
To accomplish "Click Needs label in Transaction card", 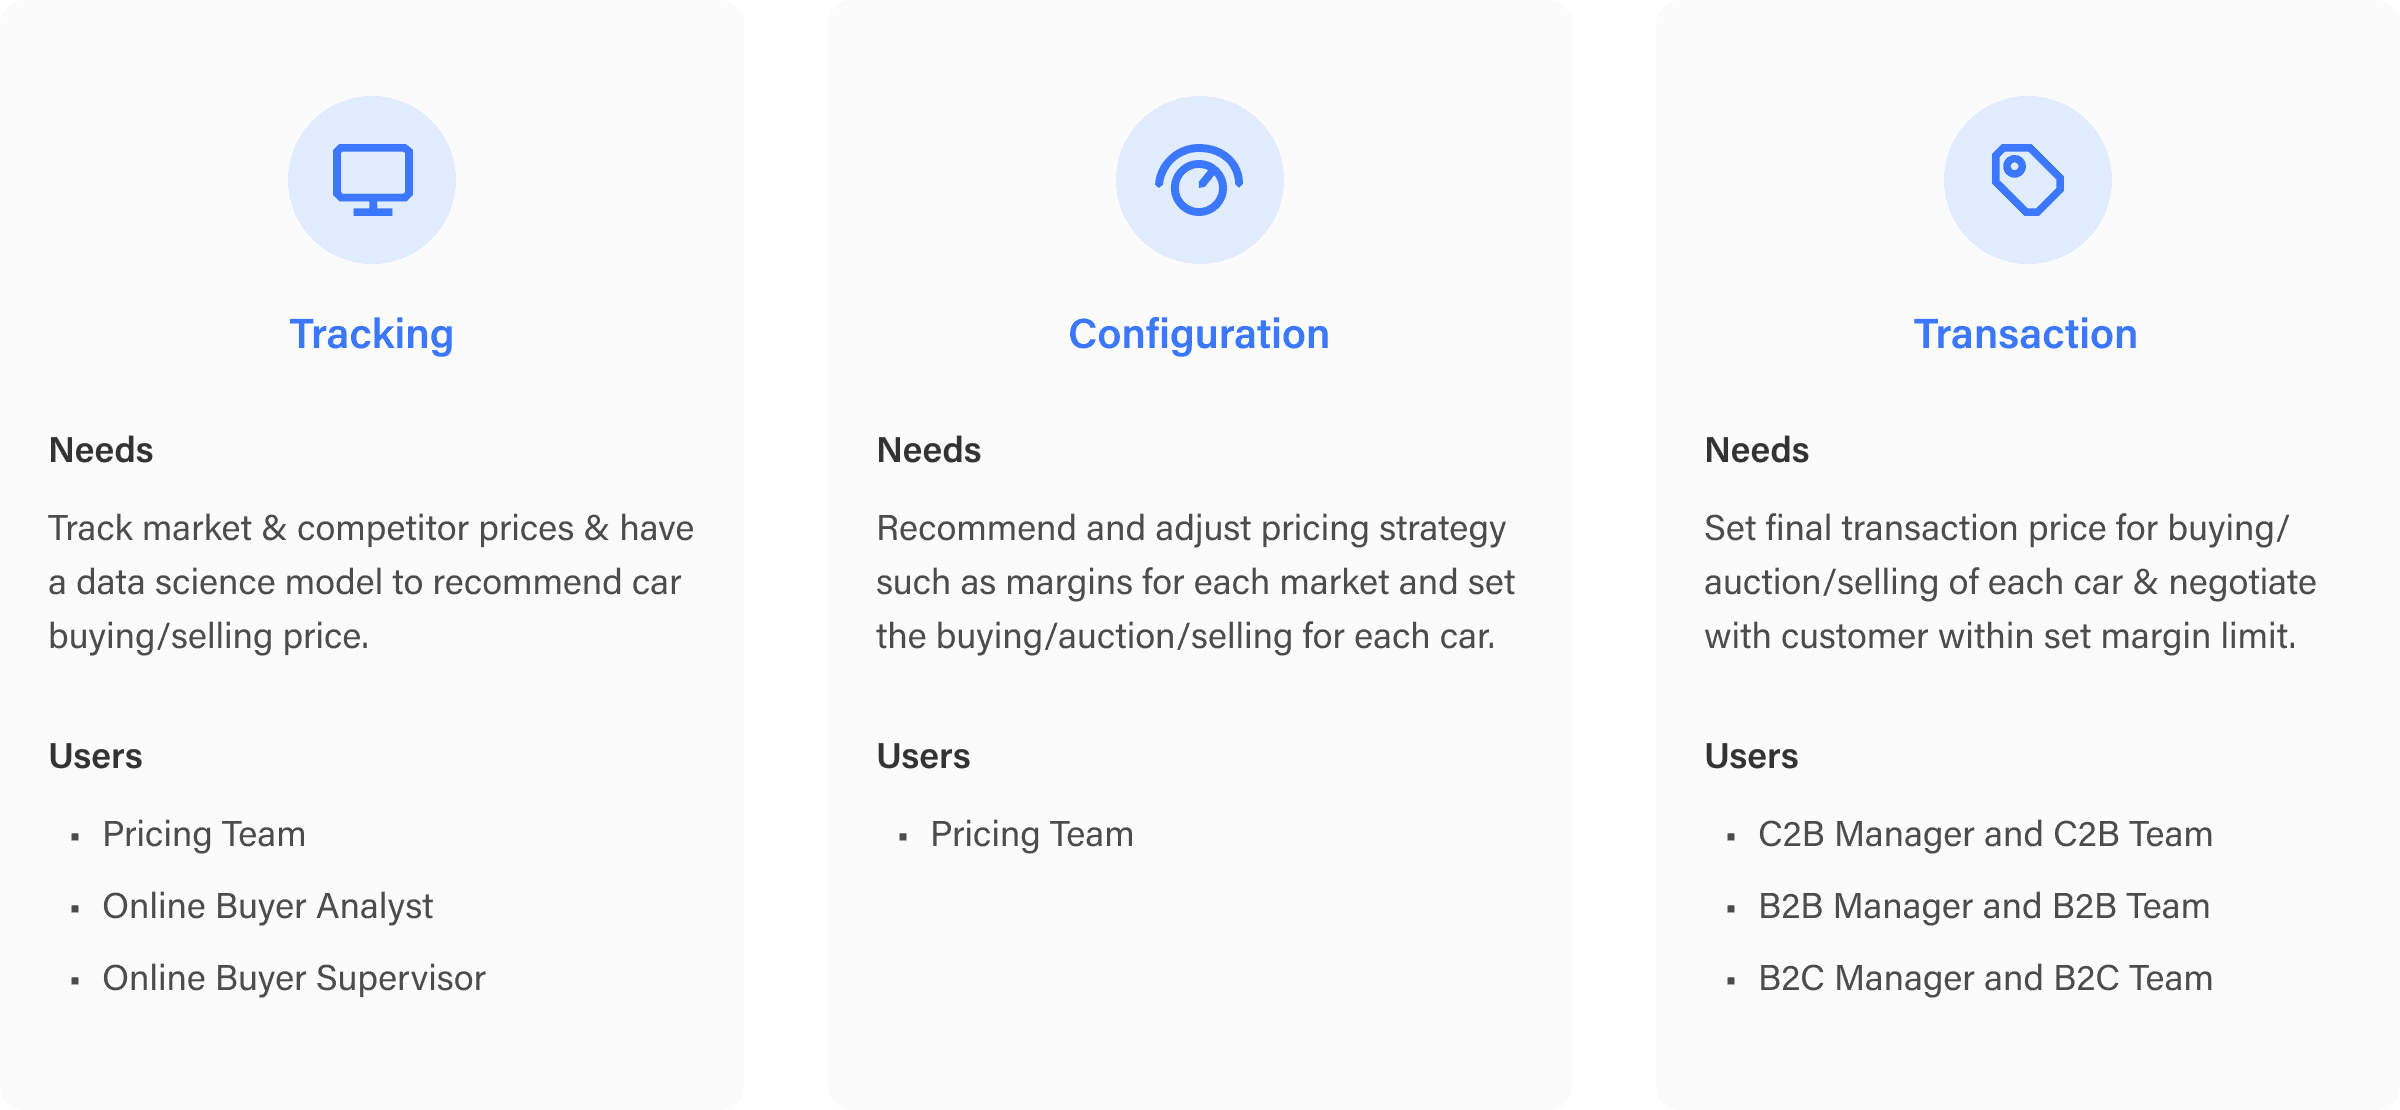I will click(x=1757, y=450).
